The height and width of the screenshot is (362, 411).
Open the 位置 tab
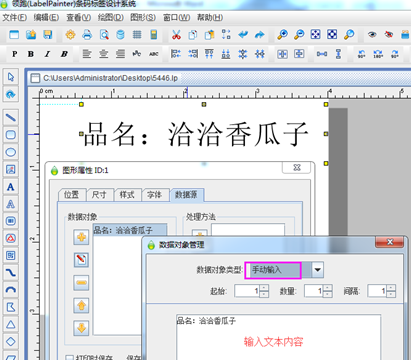[71, 195]
